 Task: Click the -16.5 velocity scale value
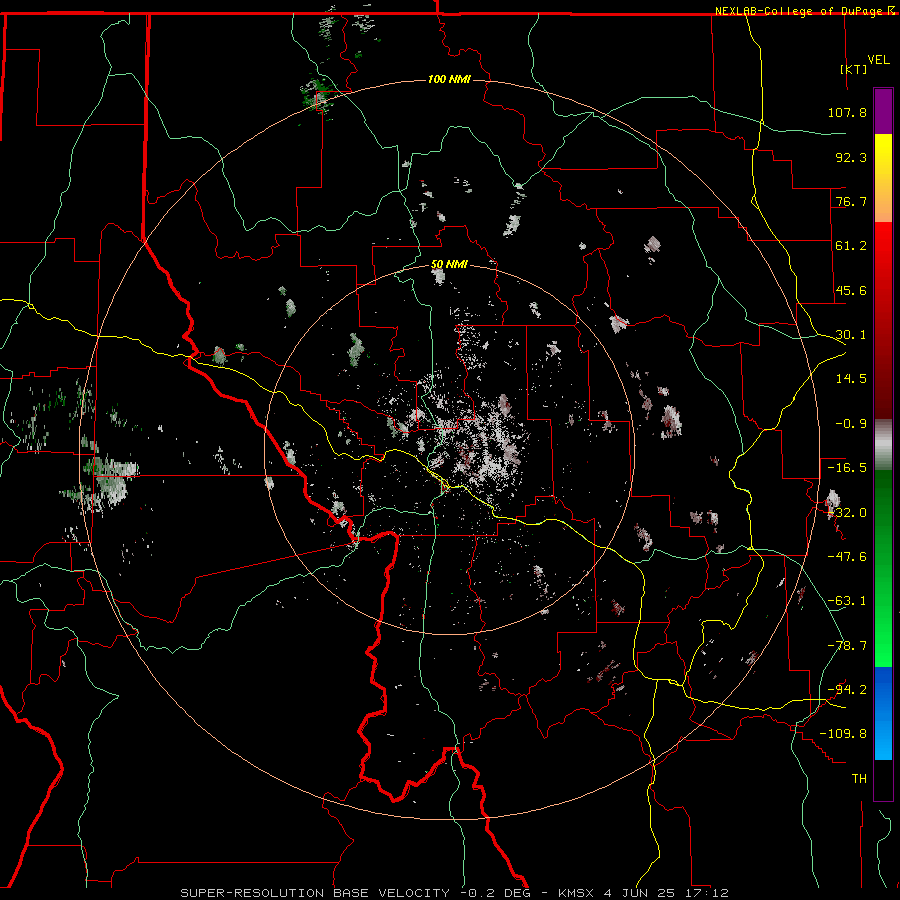coord(847,468)
